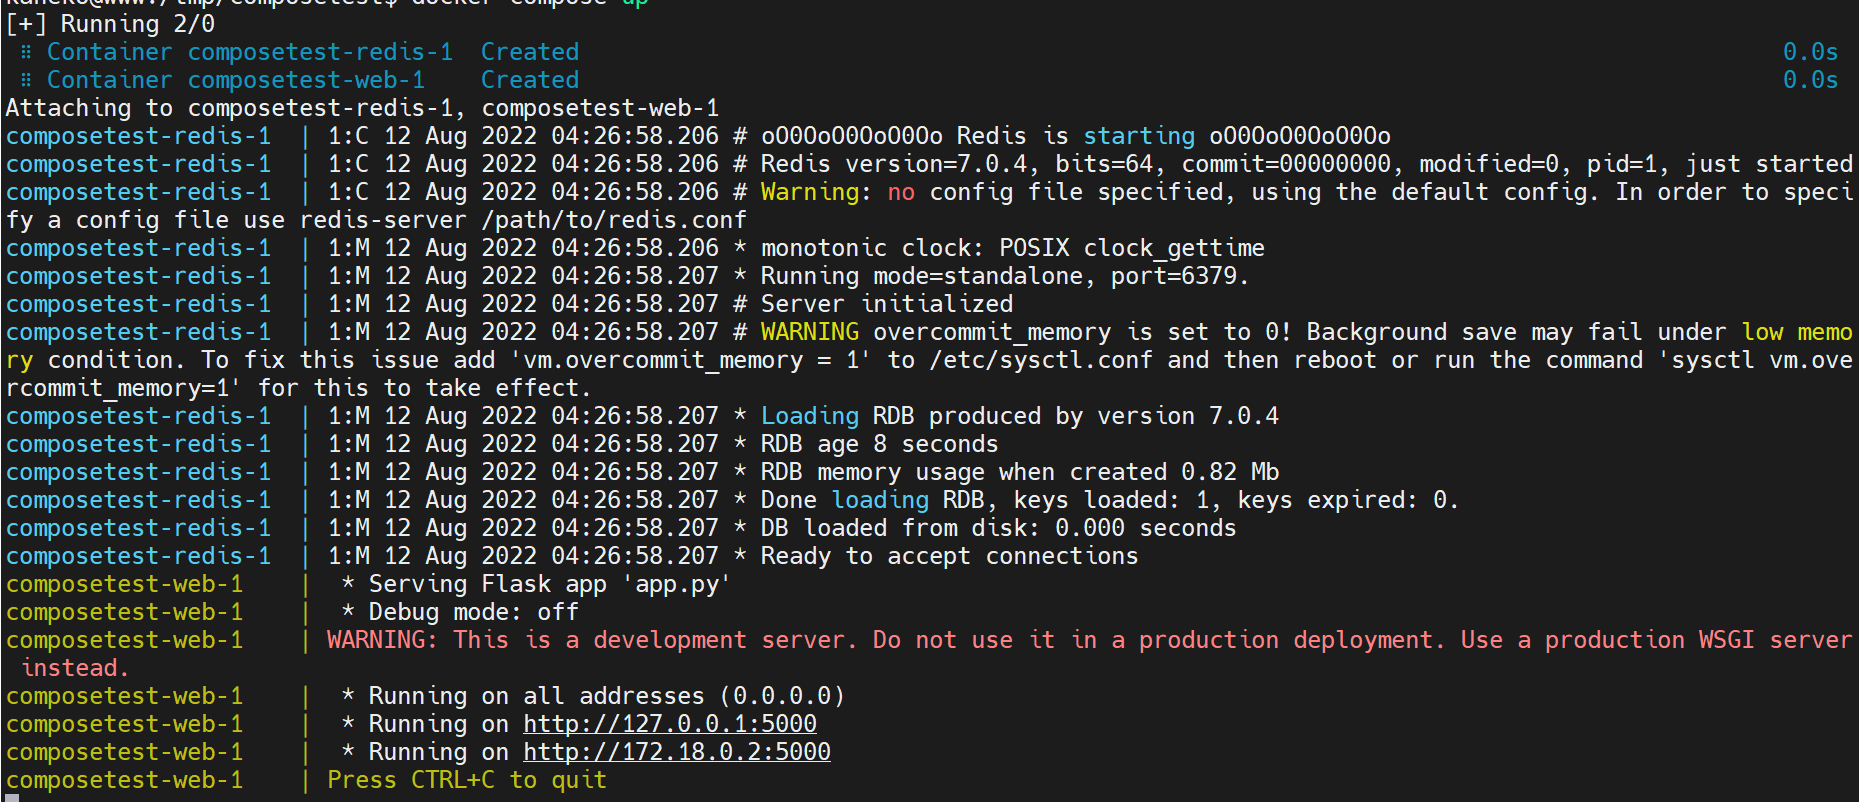The height and width of the screenshot is (802, 1859).
Task: Click '/etc/sysctl.conf' path text
Action: [1041, 359]
